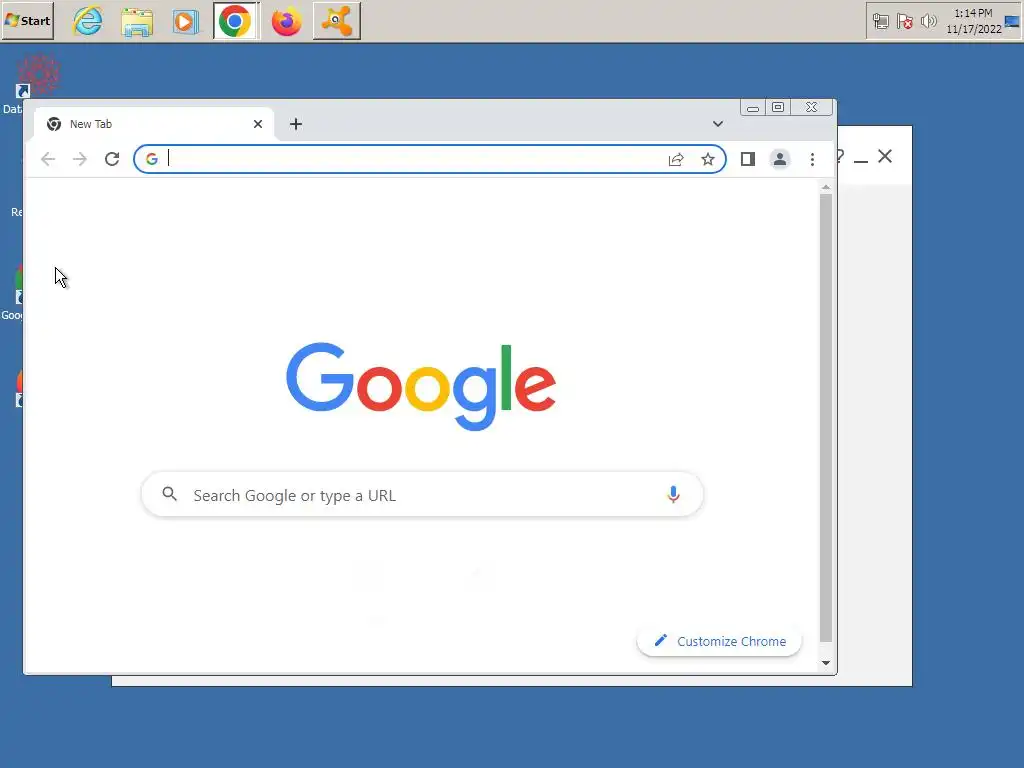Click Chrome icon in taskbar
Viewport: 1024px width, 768px height.
[235, 22]
